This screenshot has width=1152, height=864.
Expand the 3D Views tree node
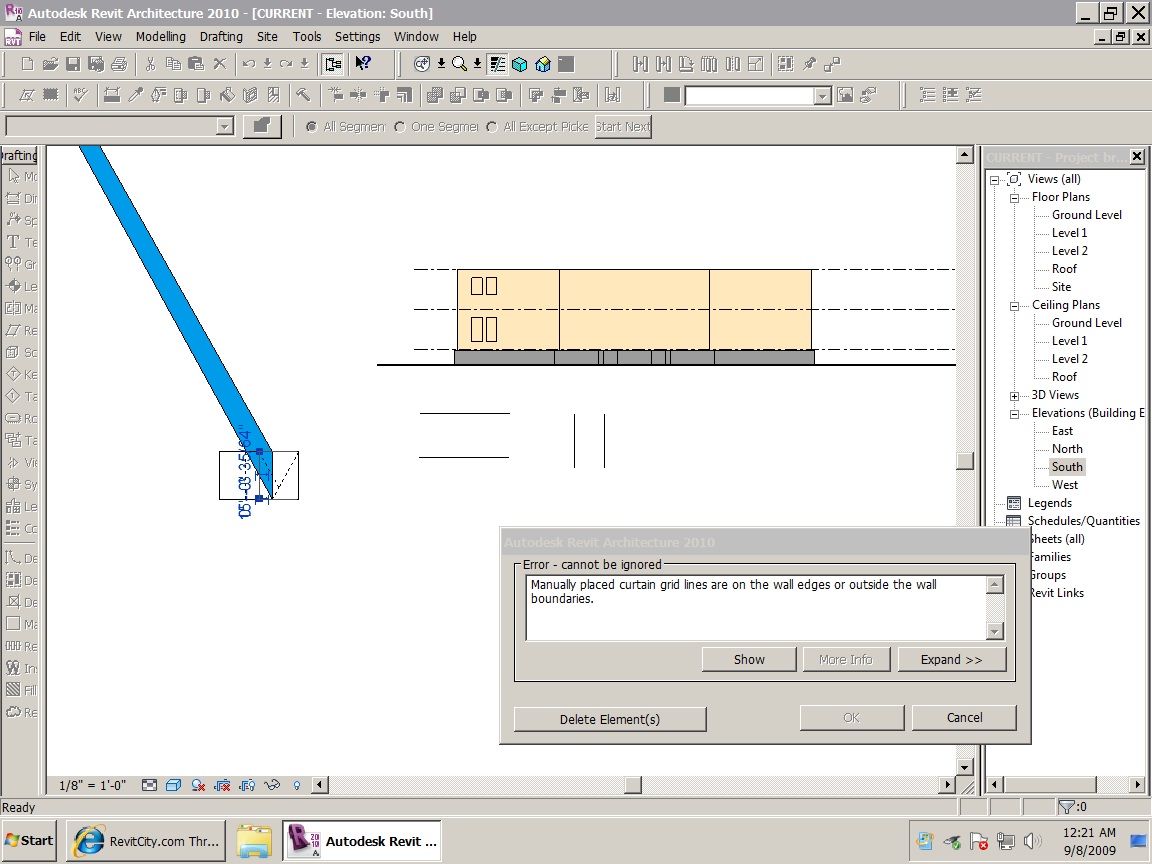tap(1013, 395)
